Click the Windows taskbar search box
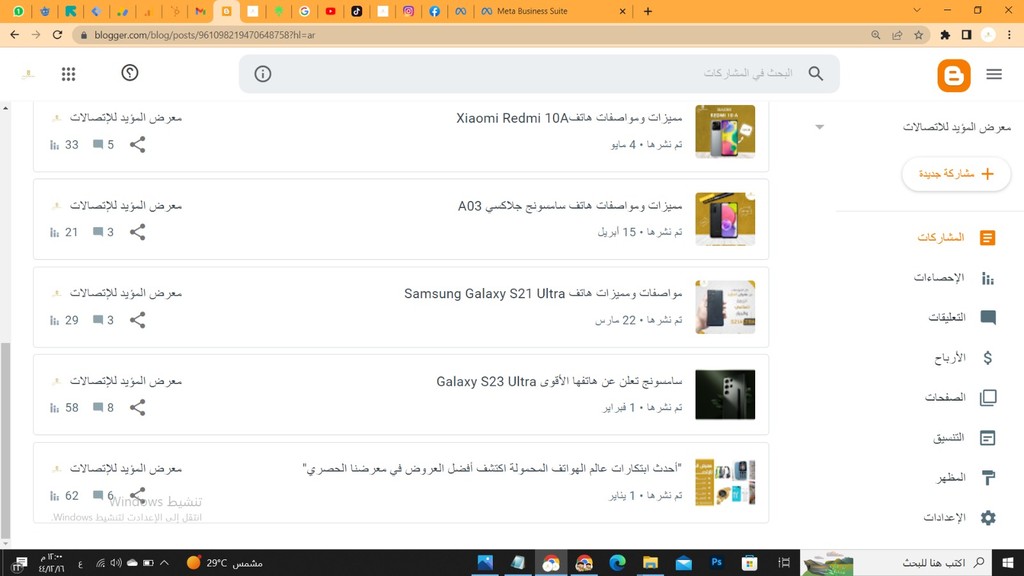 coord(895,562)
